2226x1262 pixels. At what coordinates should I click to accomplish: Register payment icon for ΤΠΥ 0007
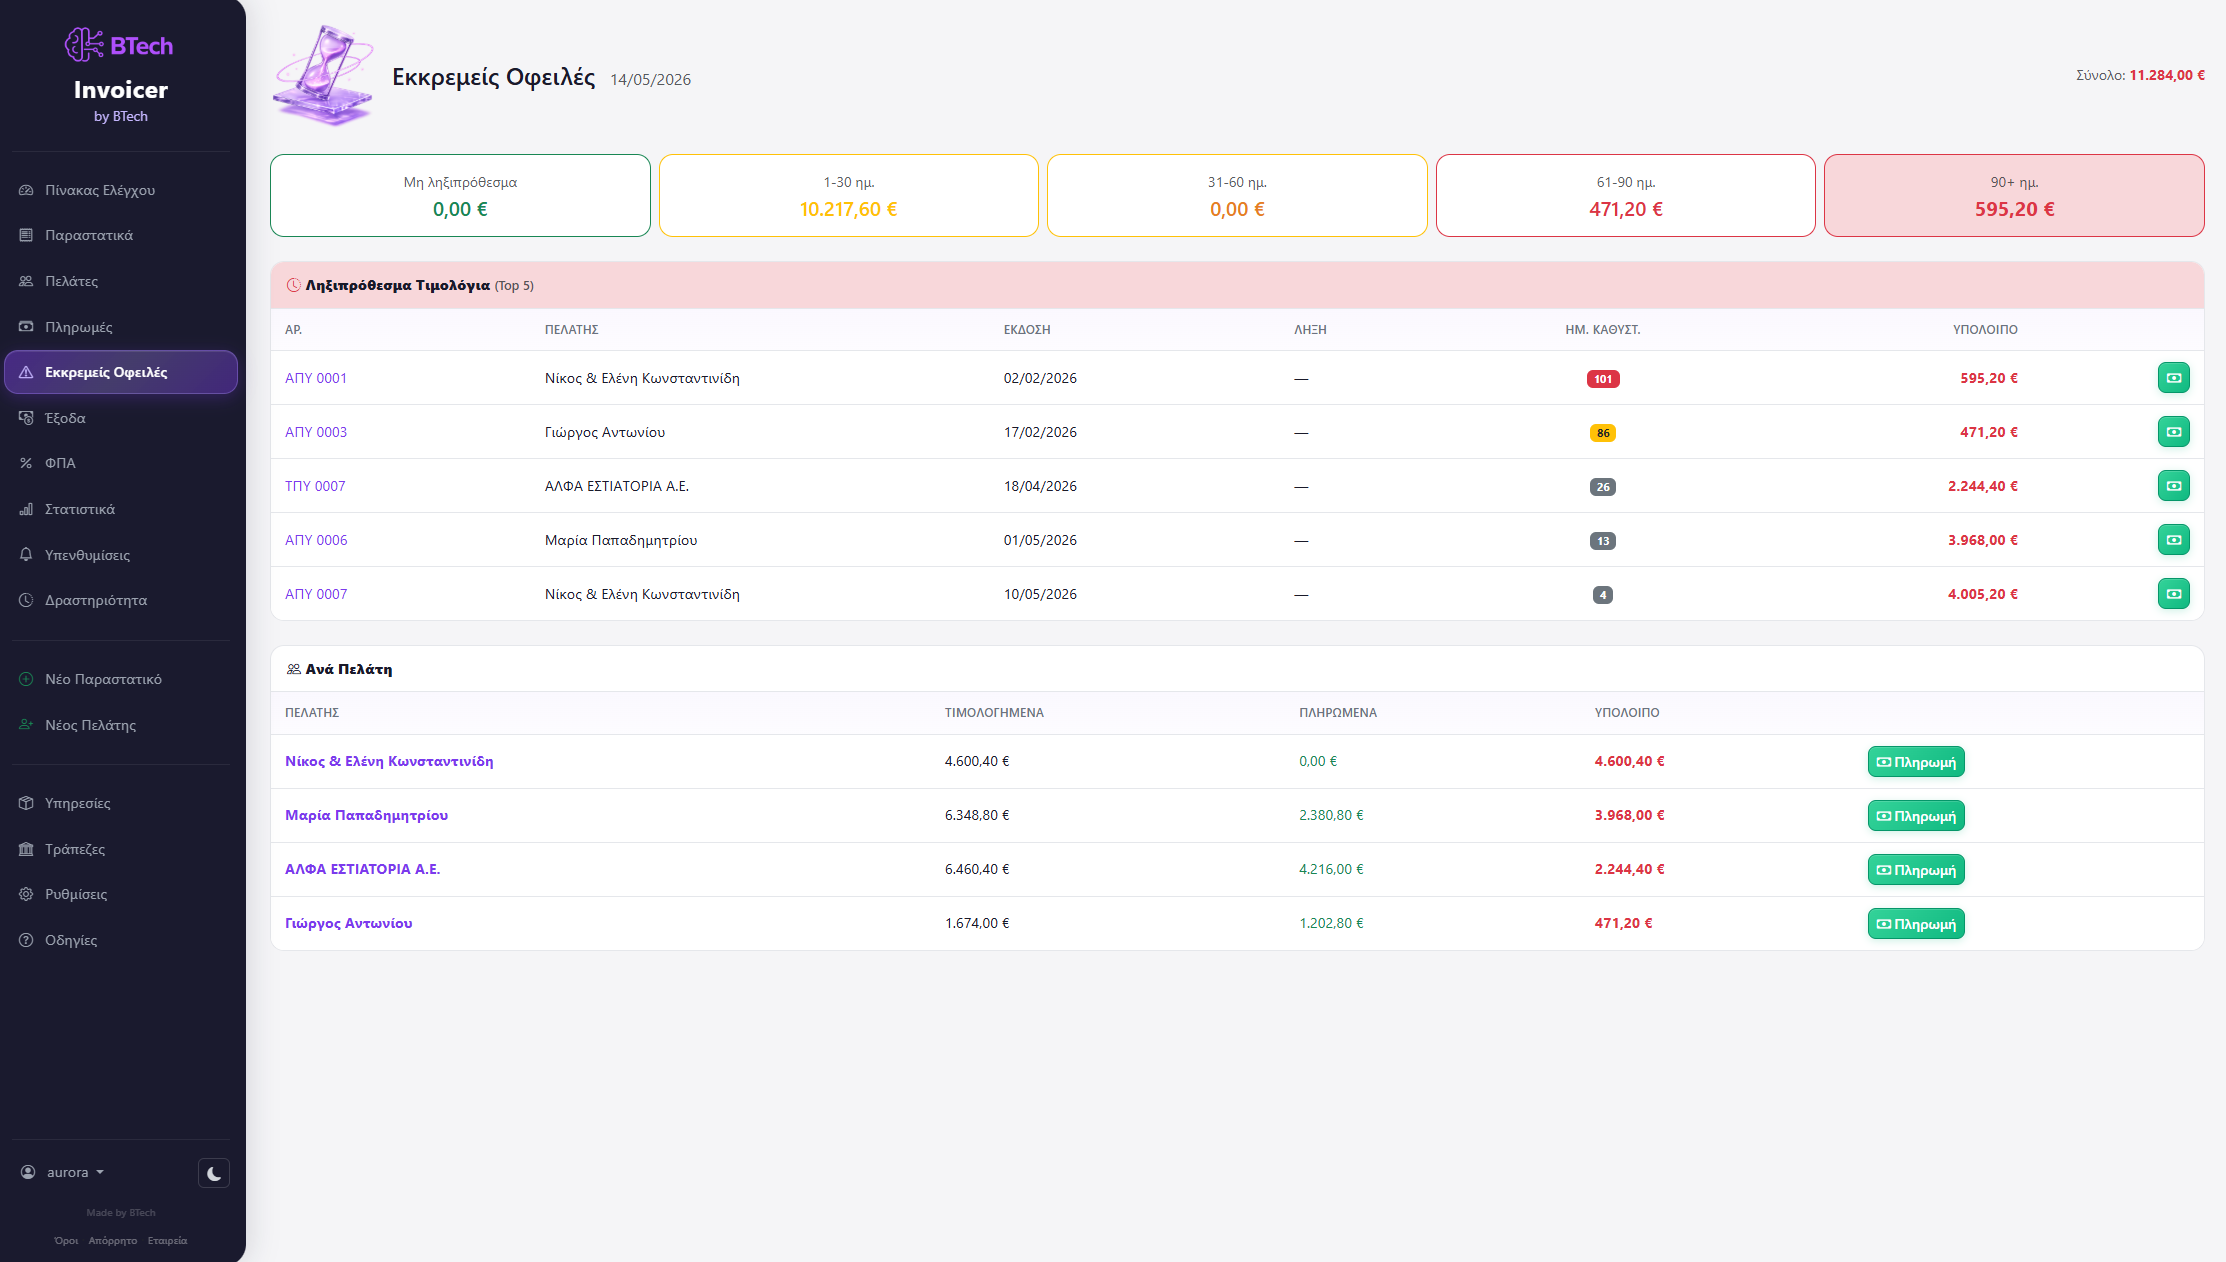pyautogui.click(x=2173, y=486)
